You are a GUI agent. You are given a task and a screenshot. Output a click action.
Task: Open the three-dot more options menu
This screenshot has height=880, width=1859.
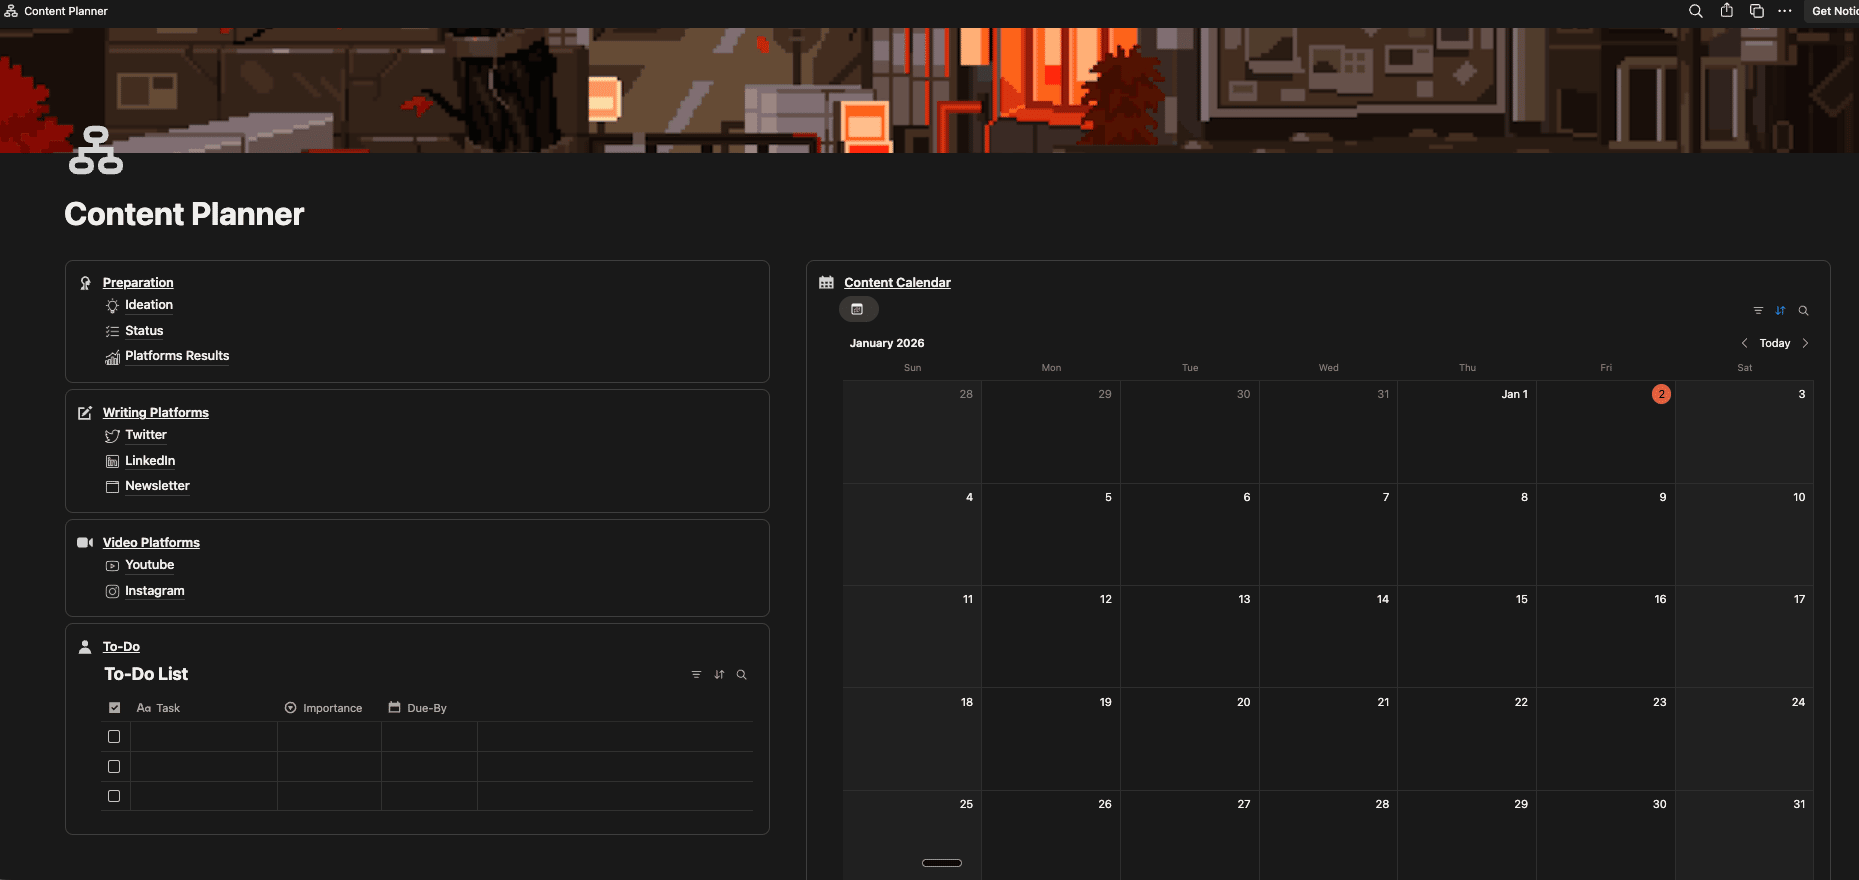(1785, 11)
